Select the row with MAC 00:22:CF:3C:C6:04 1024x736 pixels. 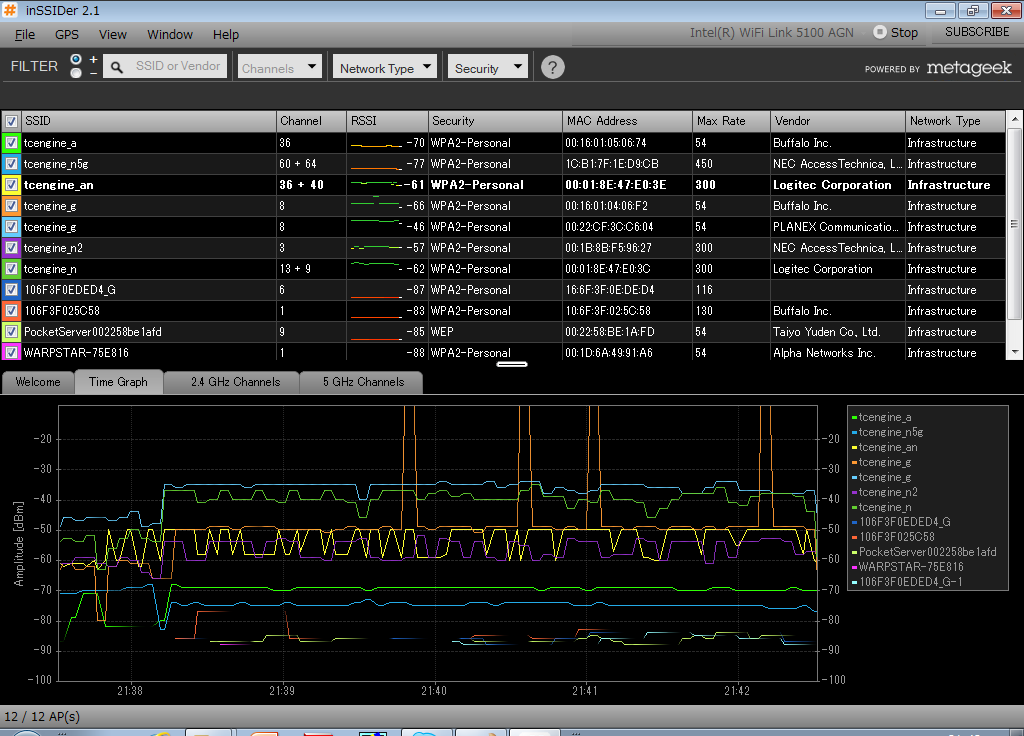point(503,227)
